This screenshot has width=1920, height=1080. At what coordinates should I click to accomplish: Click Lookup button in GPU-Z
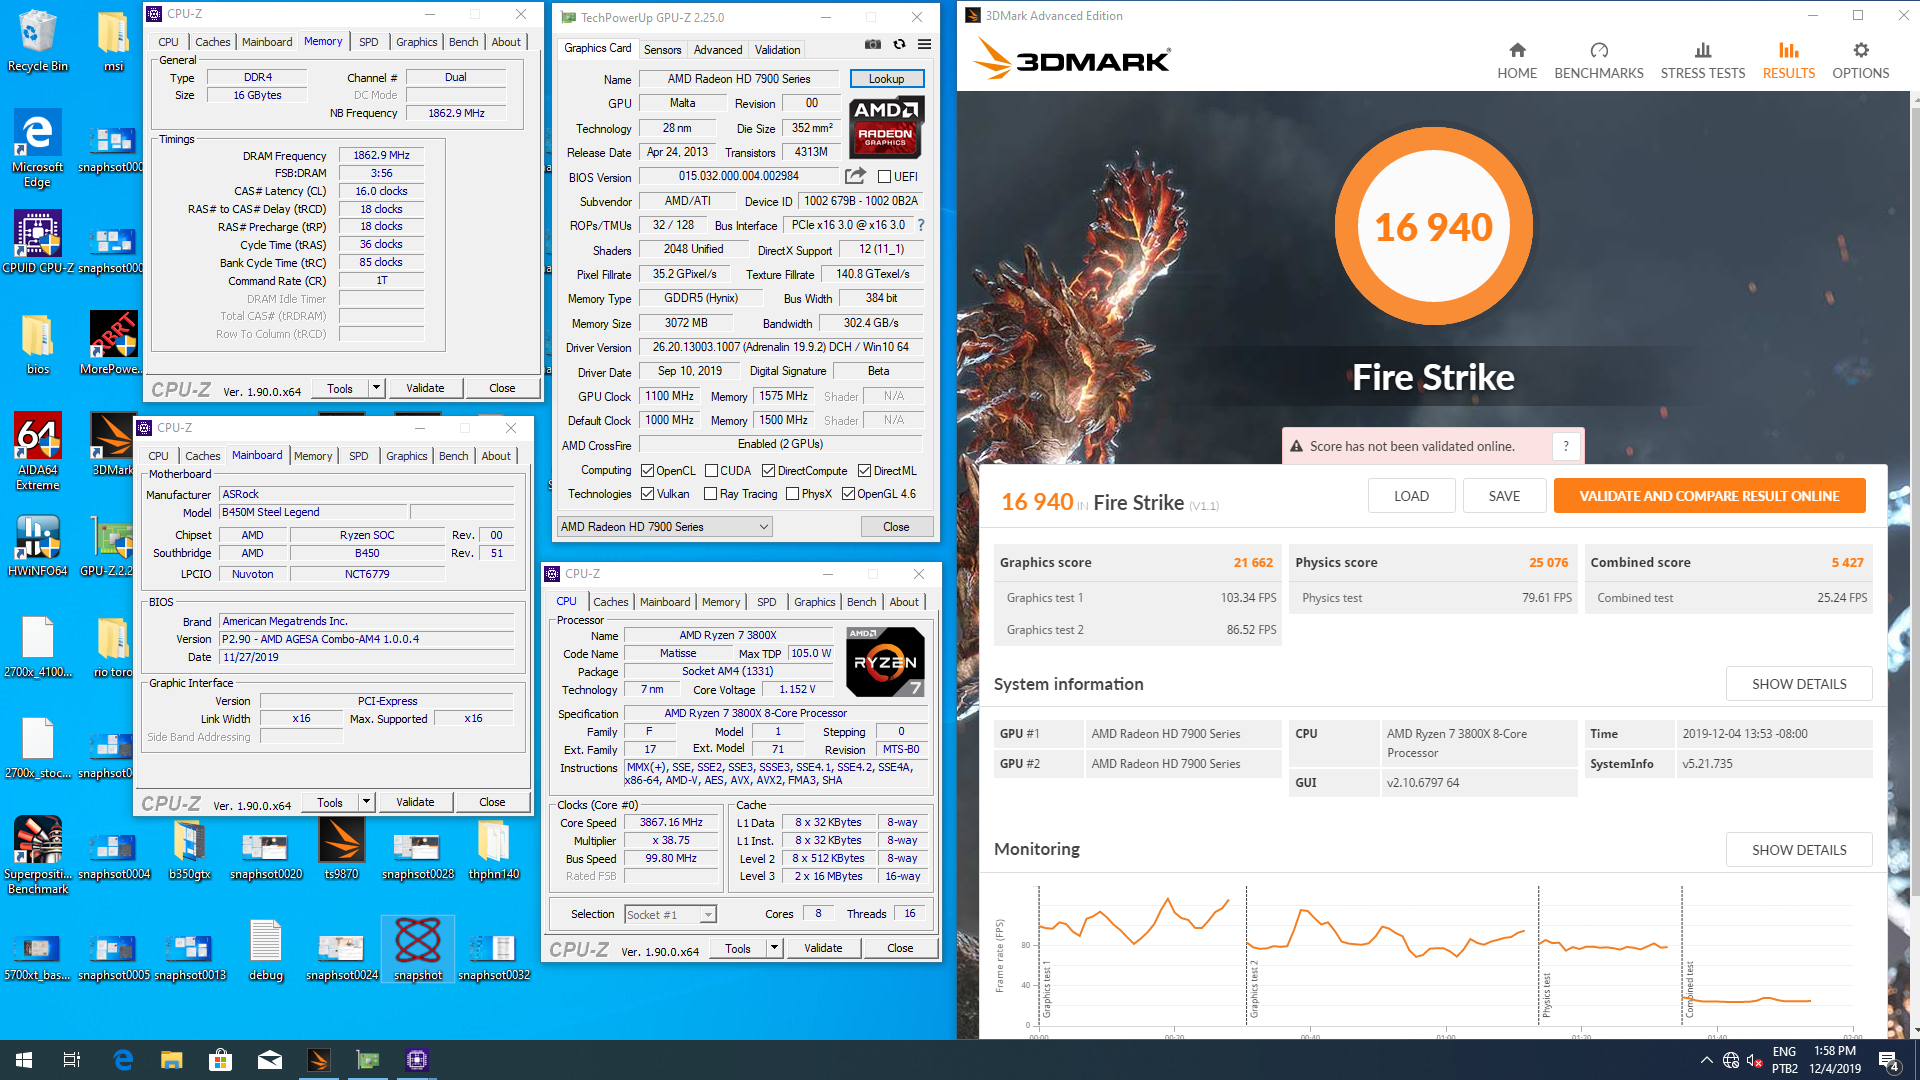pos(886,79)
